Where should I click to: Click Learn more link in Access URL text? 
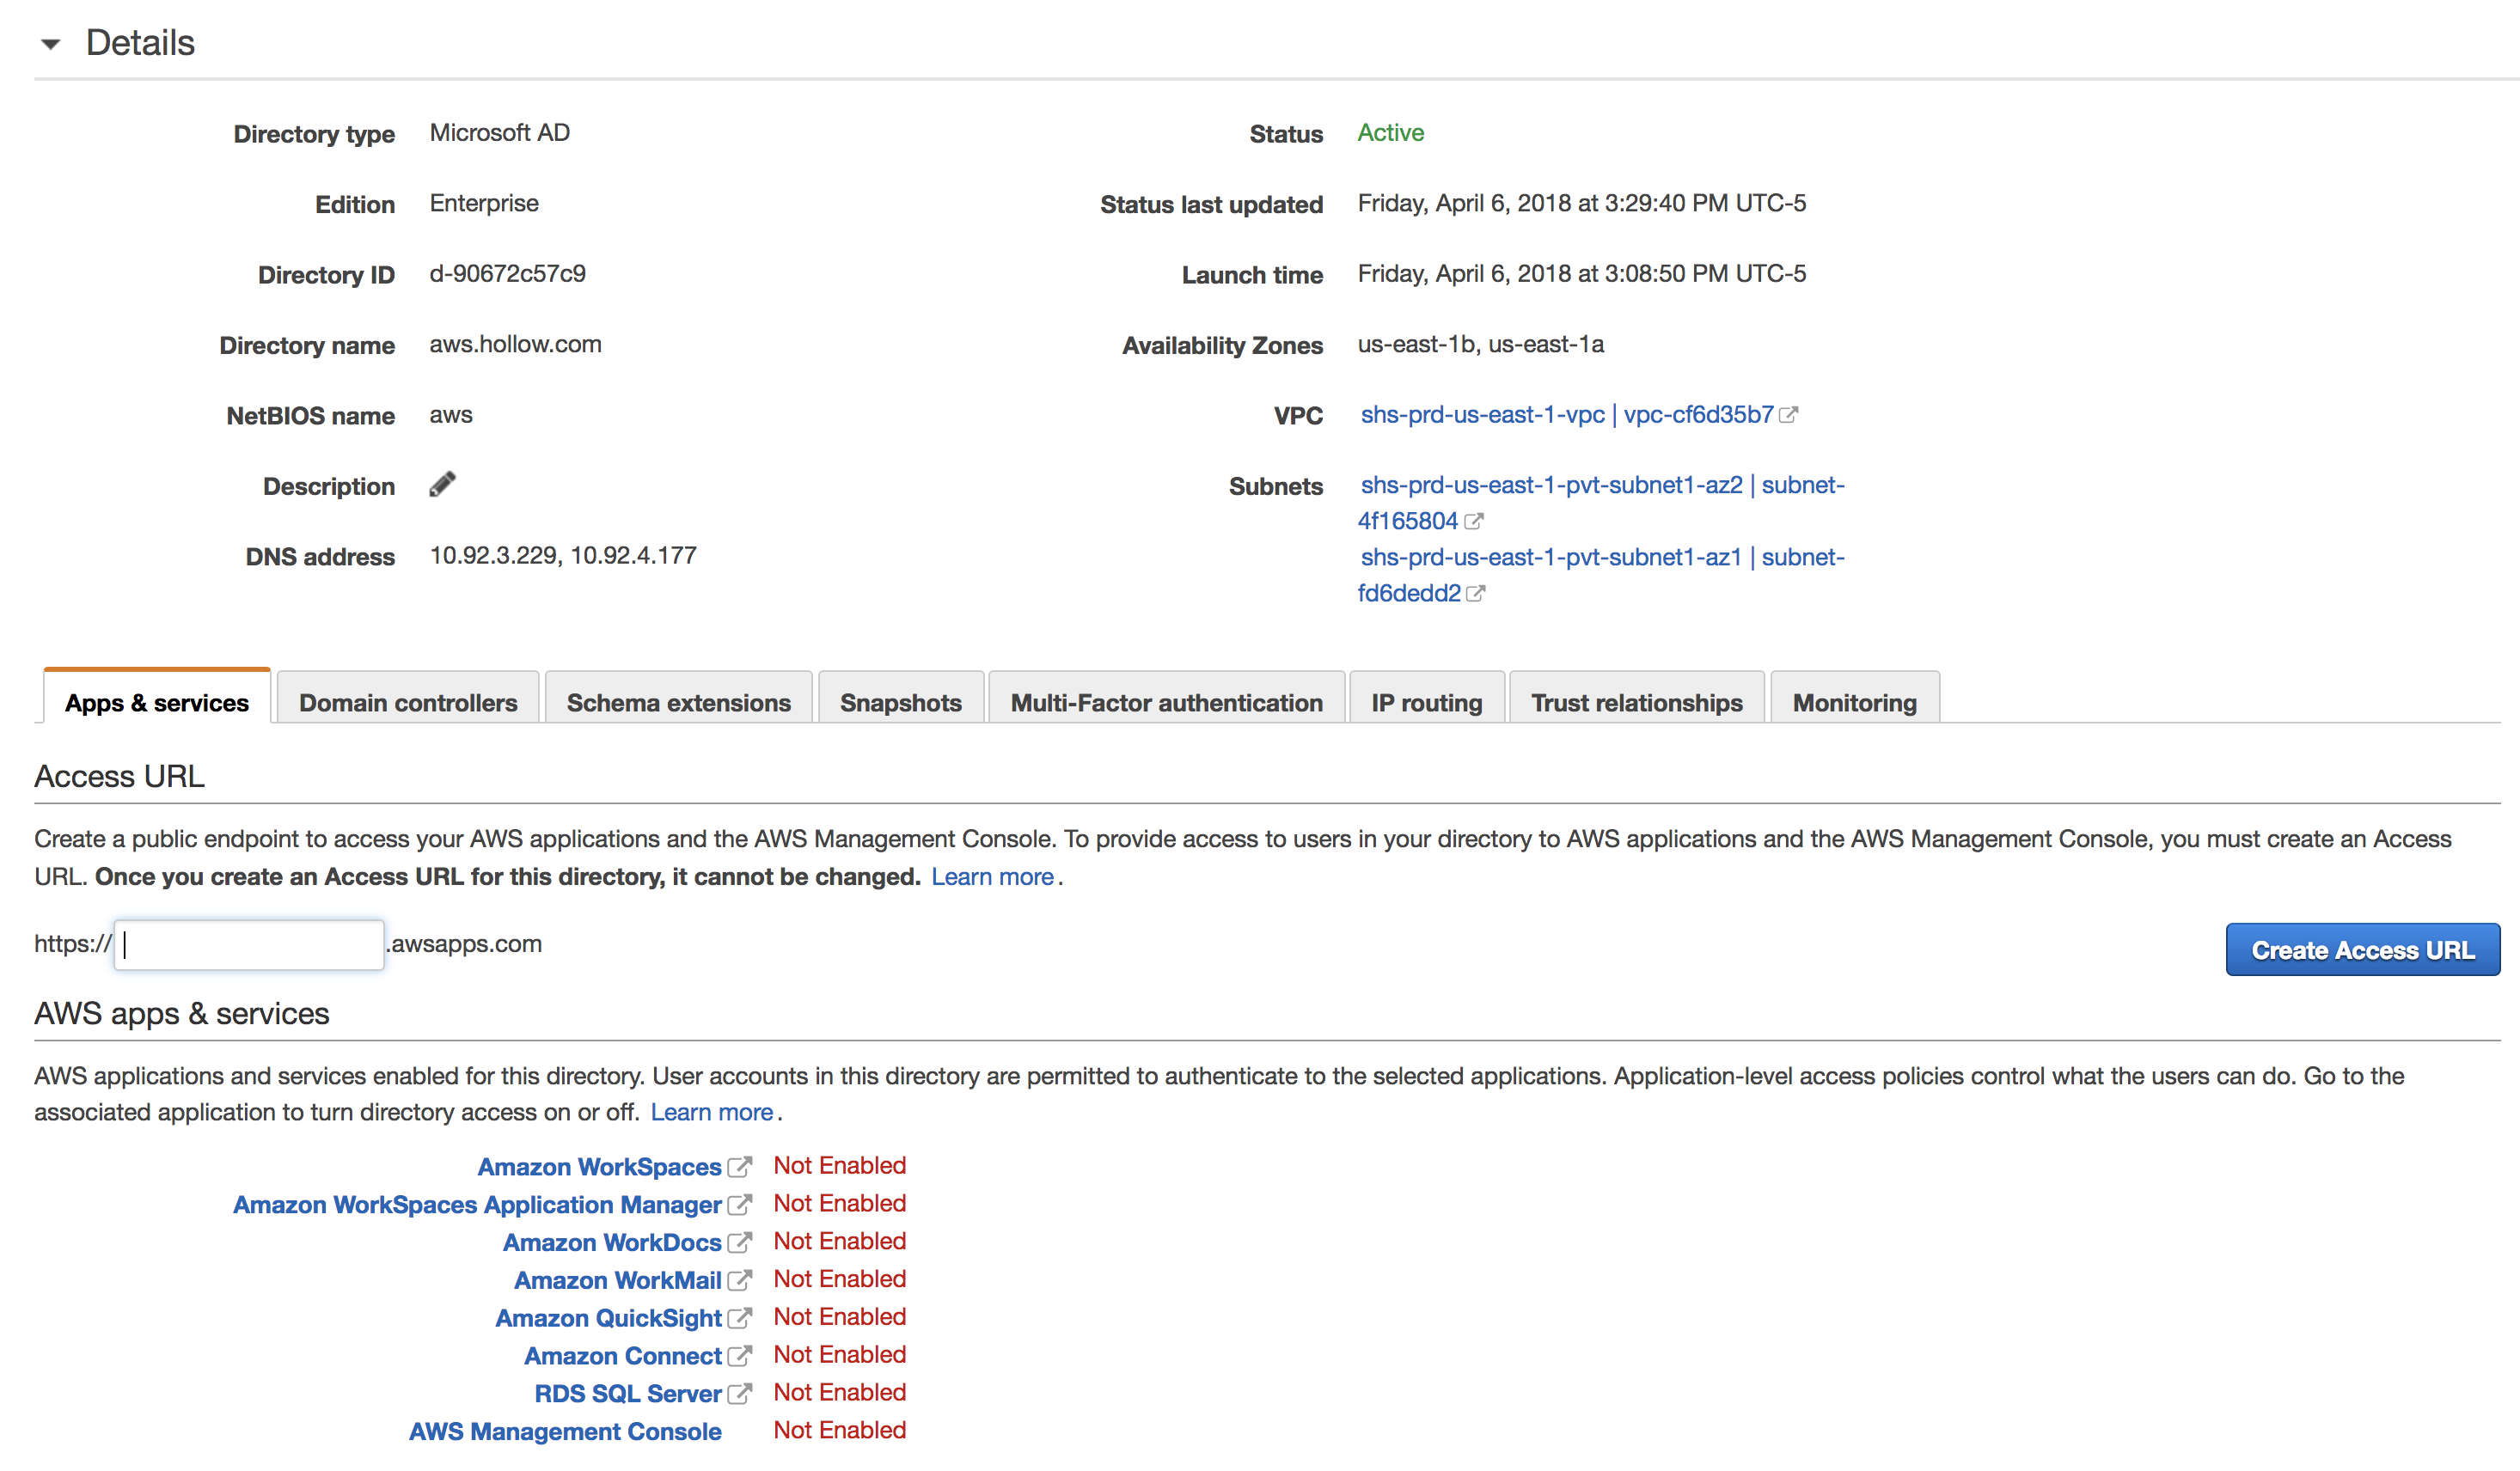992,877
